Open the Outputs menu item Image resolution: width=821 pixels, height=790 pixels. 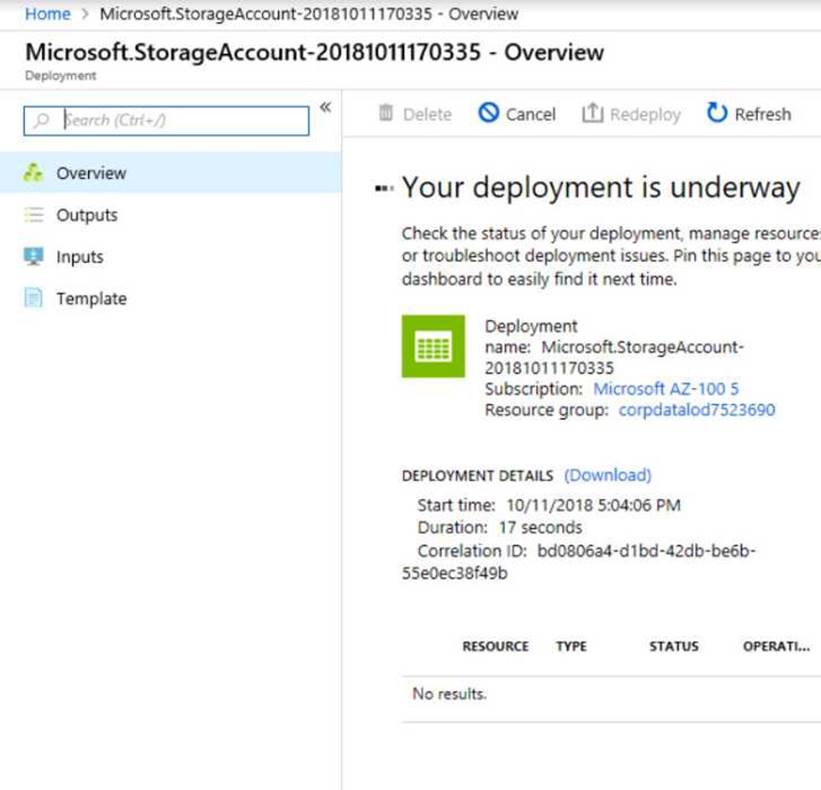coord(170,215)
